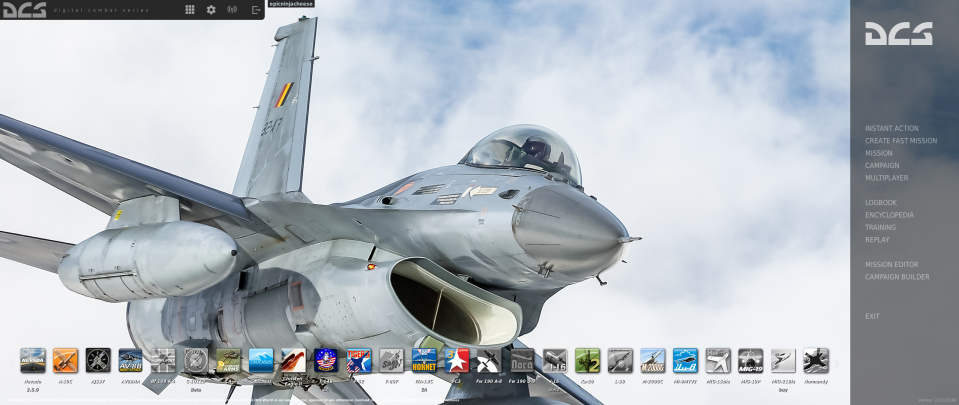
Task: Click the logout icon in top bar
Action: [256, 10]
